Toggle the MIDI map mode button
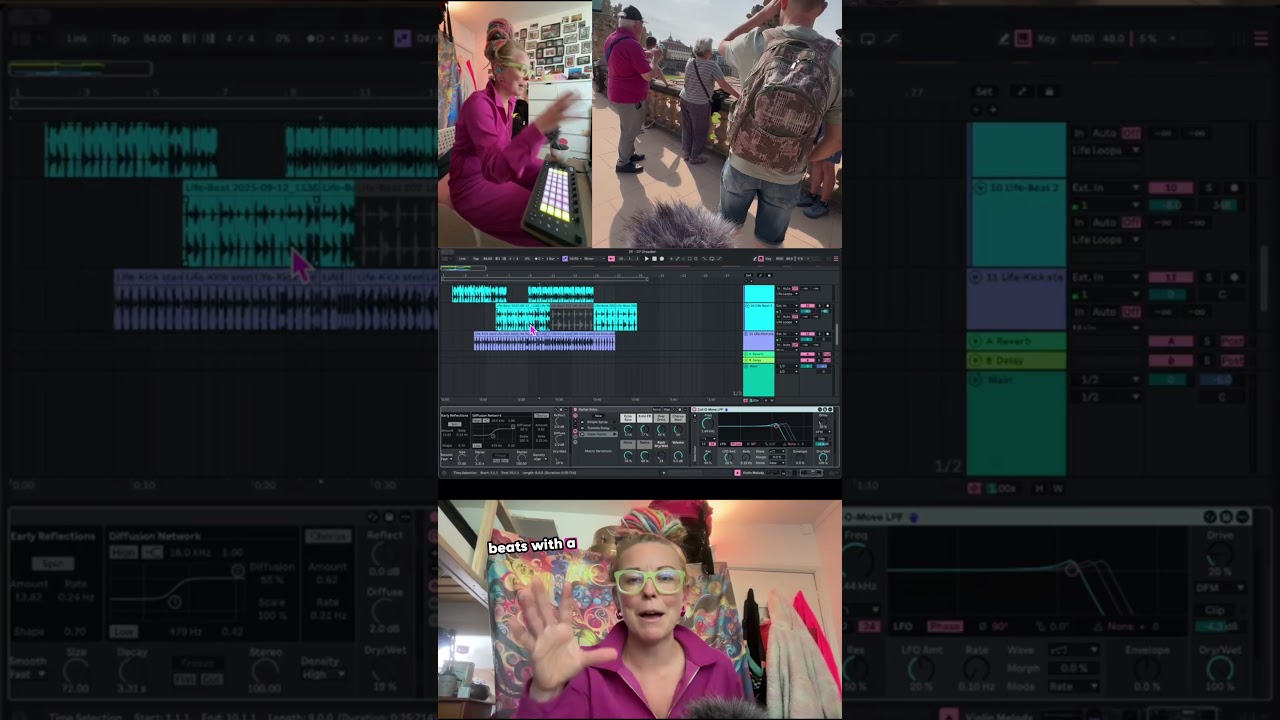The image size is (1280, 720). click(x=779, y=259)
